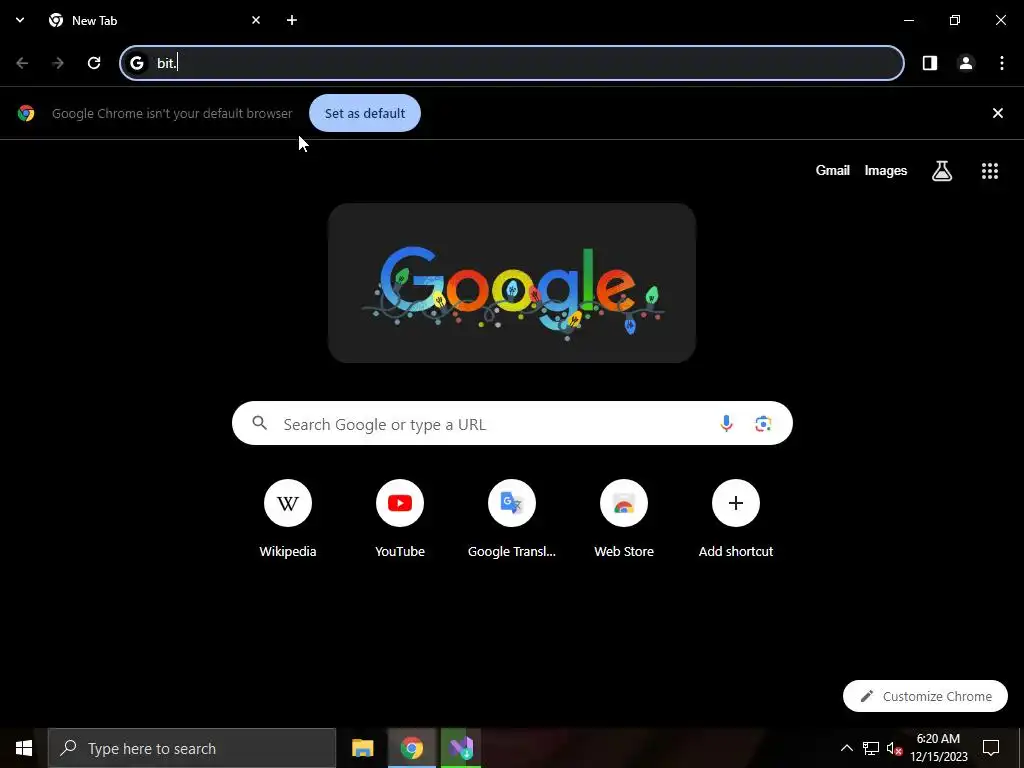Search by image with Google Lens icon
The height and width of the screenshot is (768, 1024).
pyautogui.click(x=763, y=423)
